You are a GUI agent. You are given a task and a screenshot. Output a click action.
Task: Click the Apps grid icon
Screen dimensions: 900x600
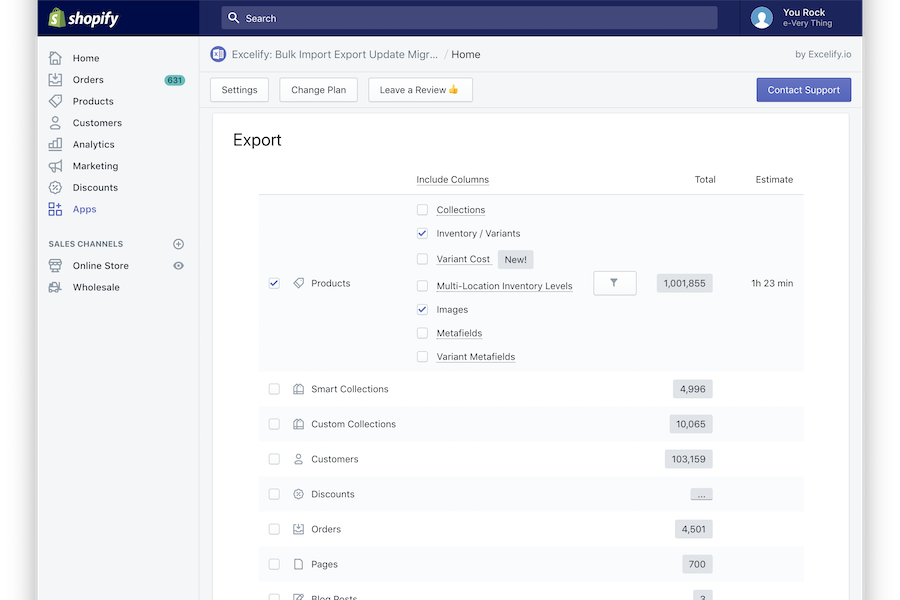tap(55, 209)
